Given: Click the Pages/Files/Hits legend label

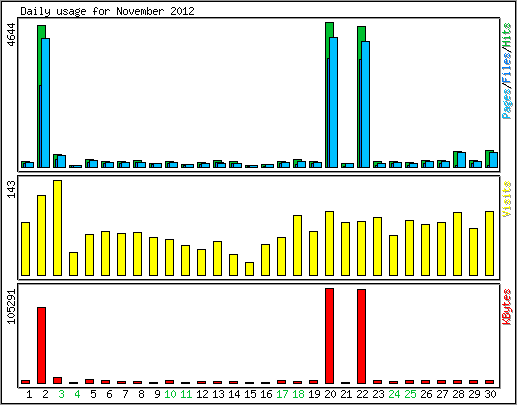Looking at the screenshot, I should click(507, 71).
